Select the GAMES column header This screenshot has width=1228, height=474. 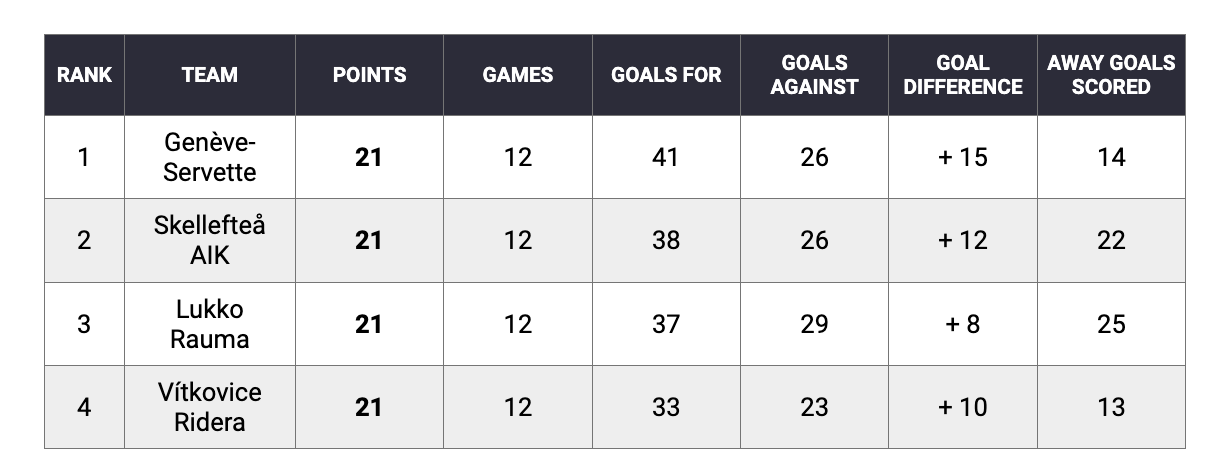(x=517, y=75)
